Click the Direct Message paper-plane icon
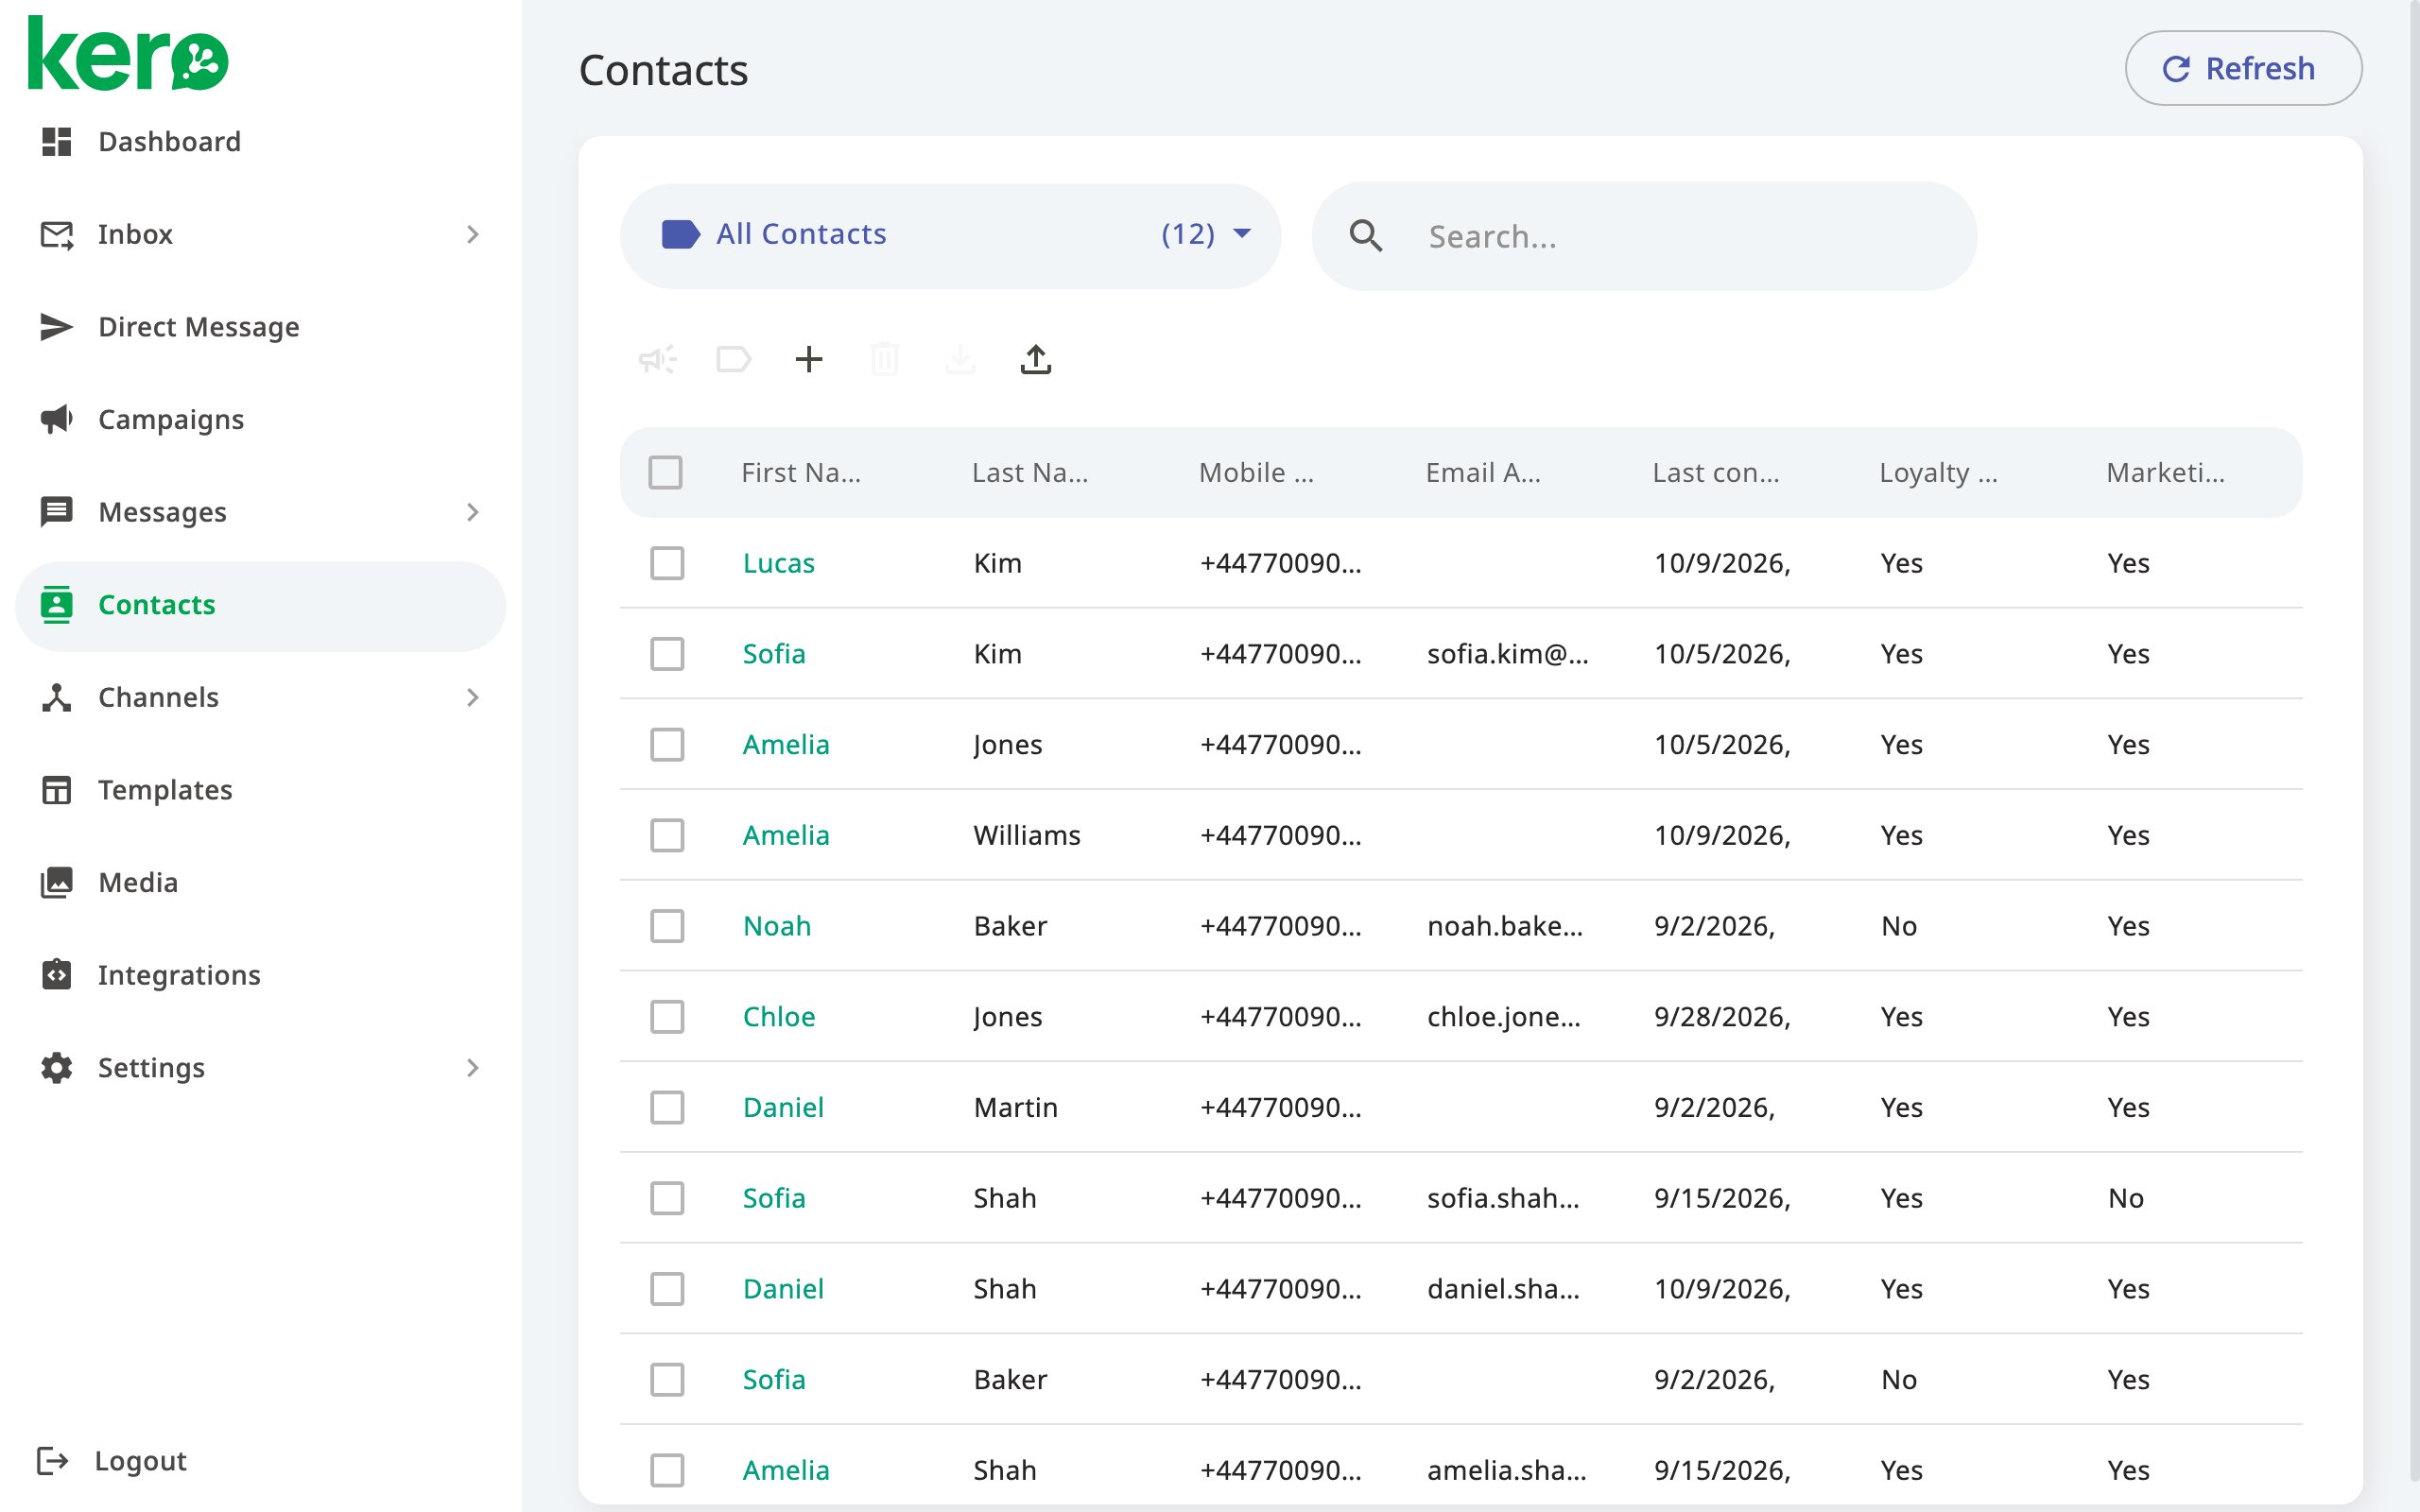The image size is (2420, 1512). tap(56, 327)
